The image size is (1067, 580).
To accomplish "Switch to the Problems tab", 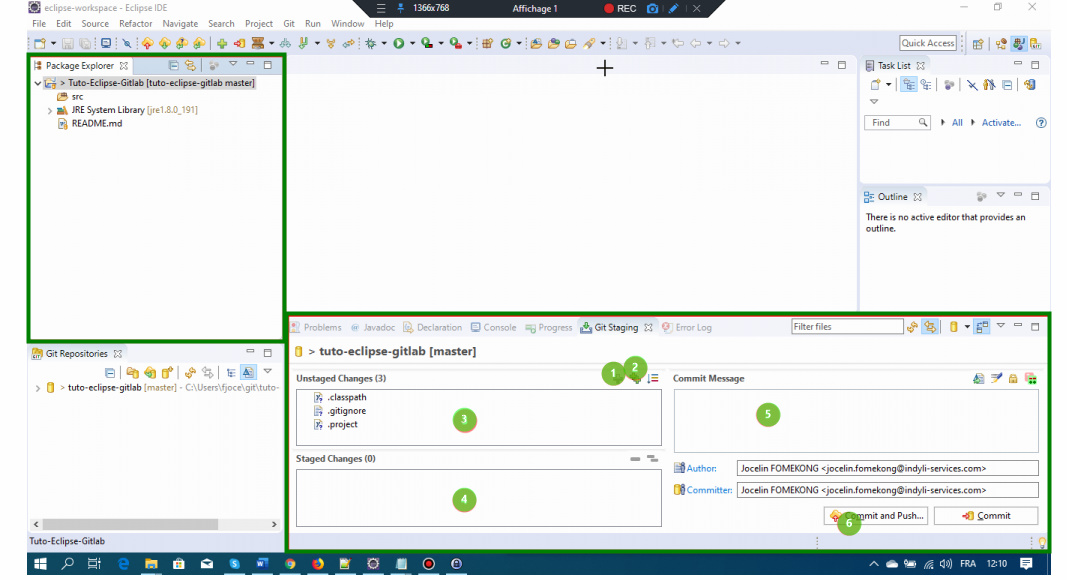I will point(316,327).
